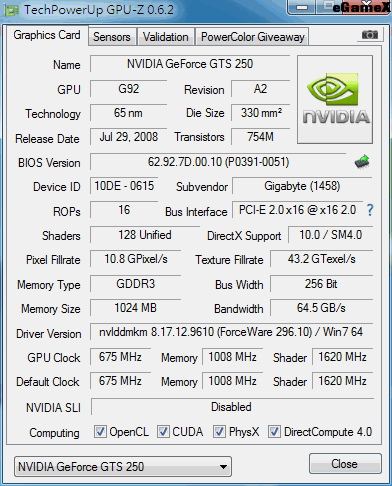Click the Default Clock row Shader 1620 MHz field

[342, 381]
